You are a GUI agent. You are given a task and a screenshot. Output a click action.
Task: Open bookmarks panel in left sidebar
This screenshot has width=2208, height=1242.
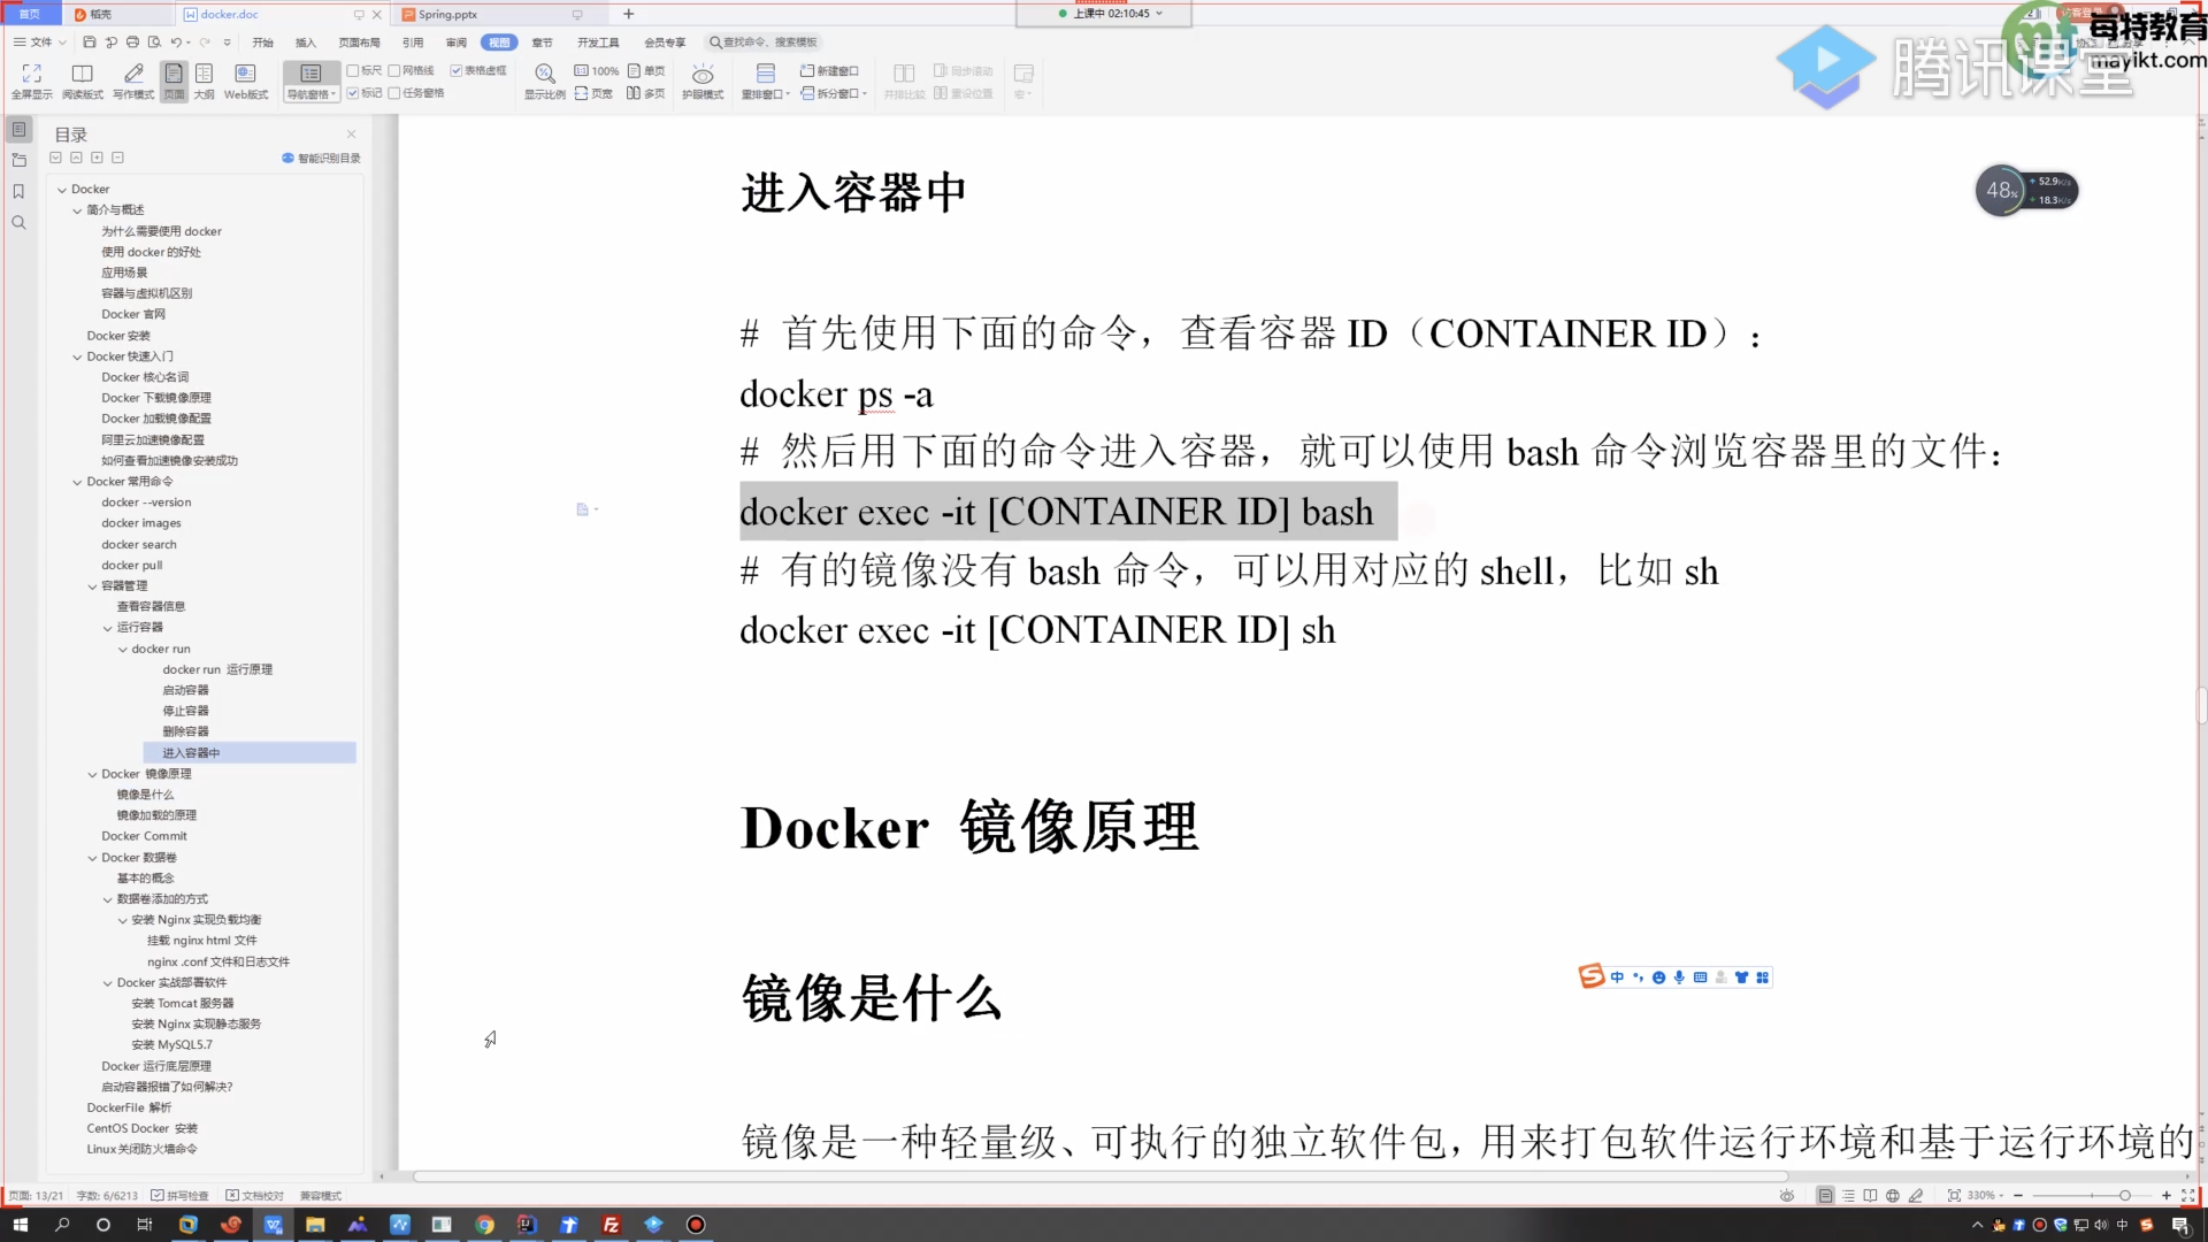coord(19,191)
